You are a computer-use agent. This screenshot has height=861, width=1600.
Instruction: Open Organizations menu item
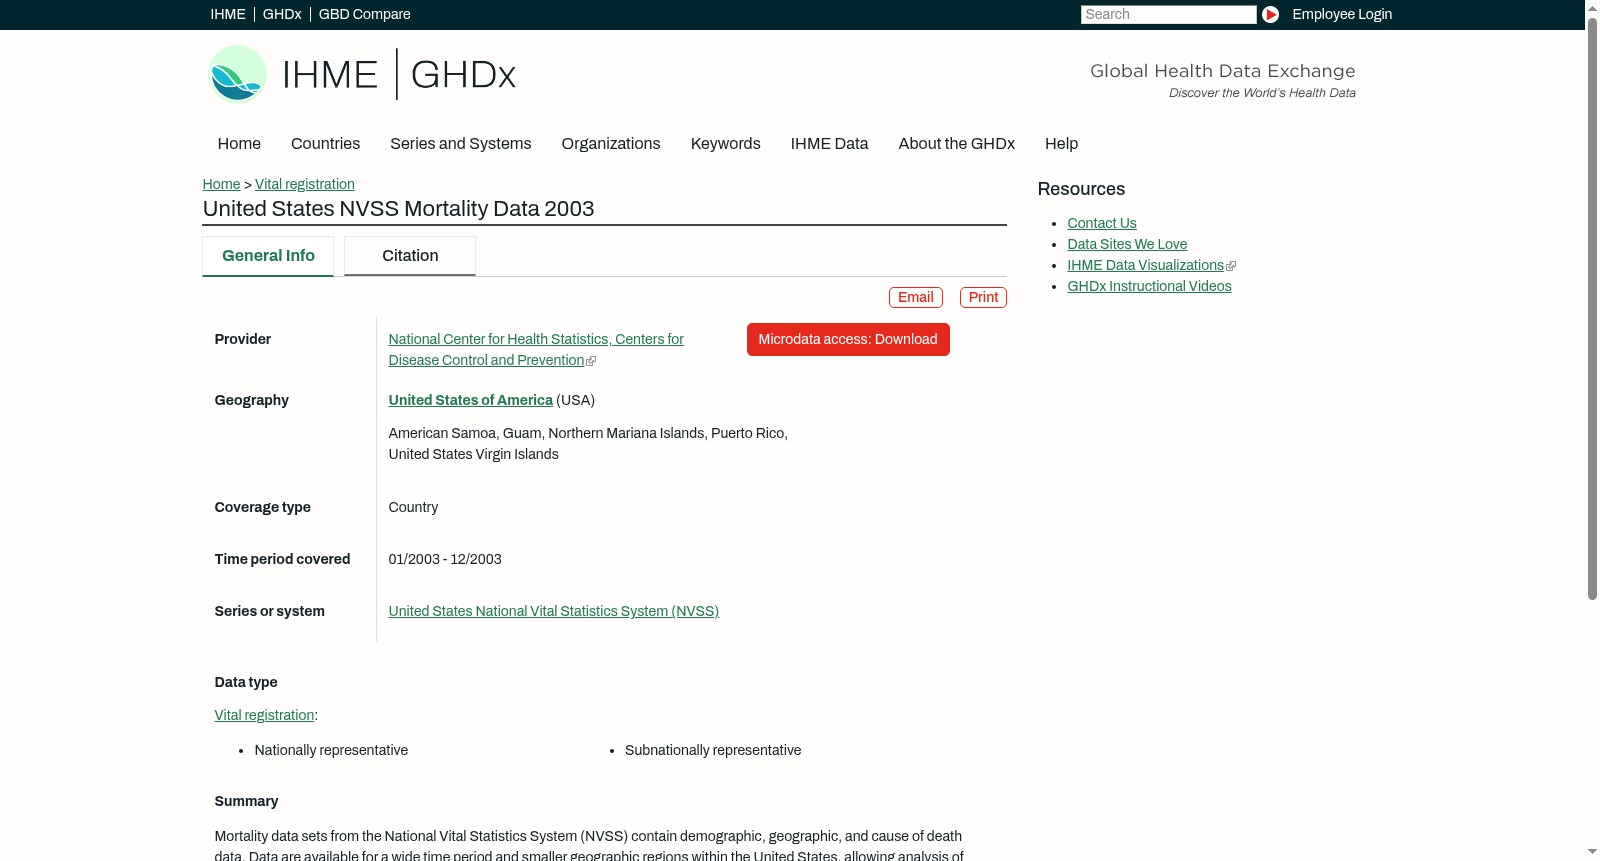(611, 144)
